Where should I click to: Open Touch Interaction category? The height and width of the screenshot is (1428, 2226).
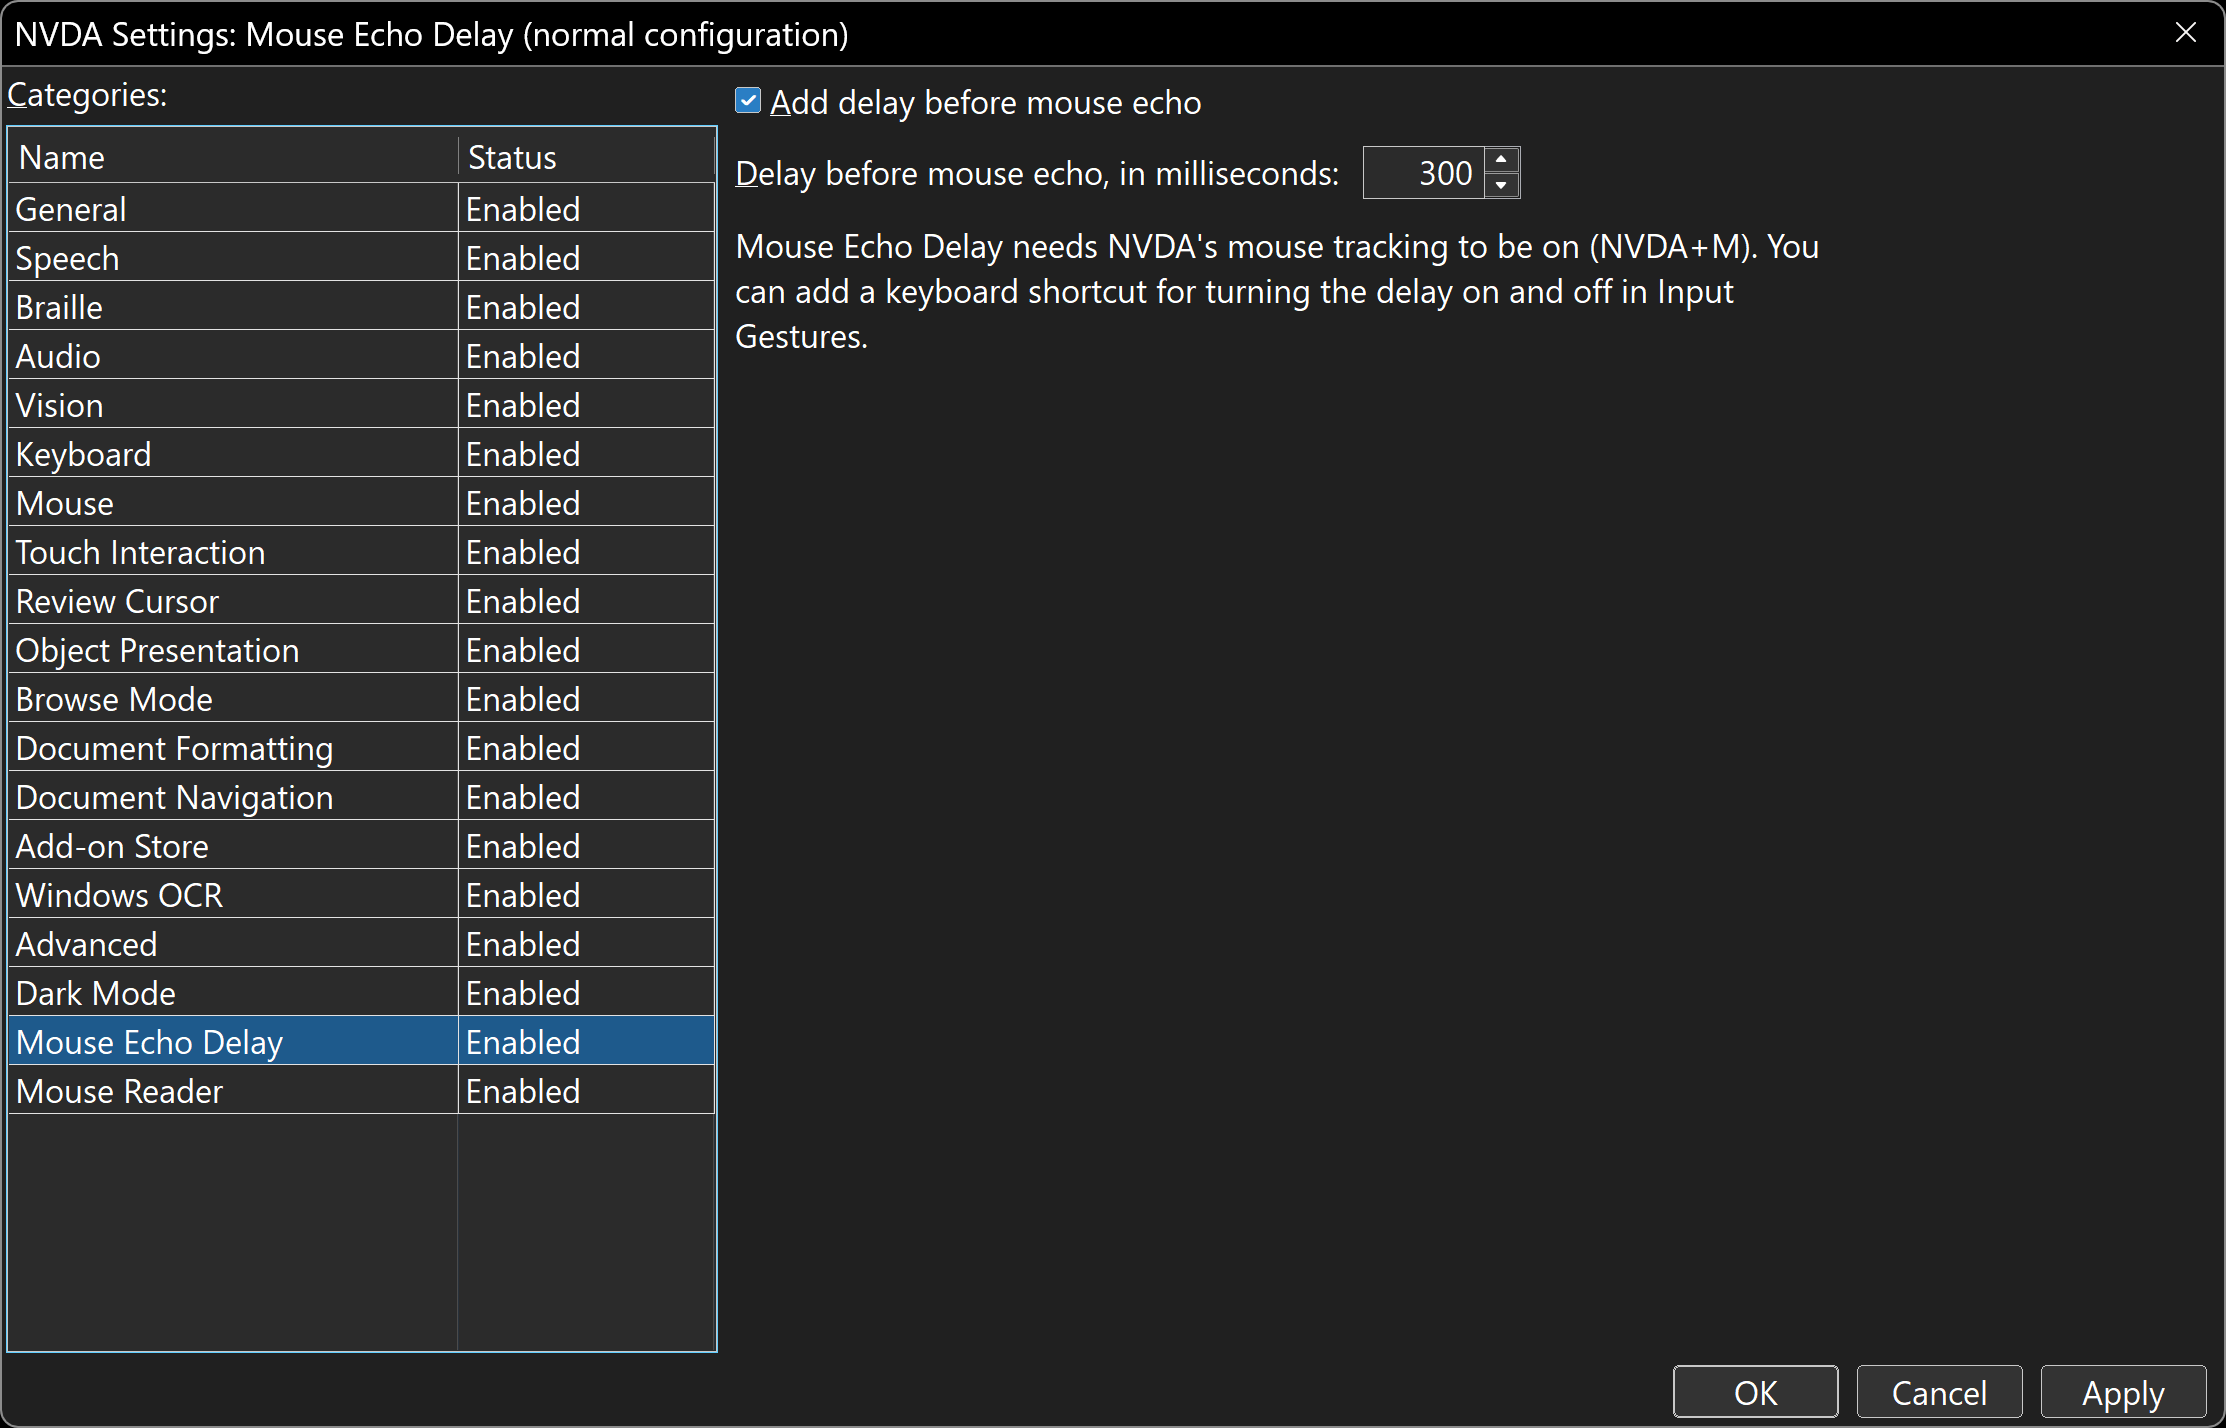coord(361,552)
